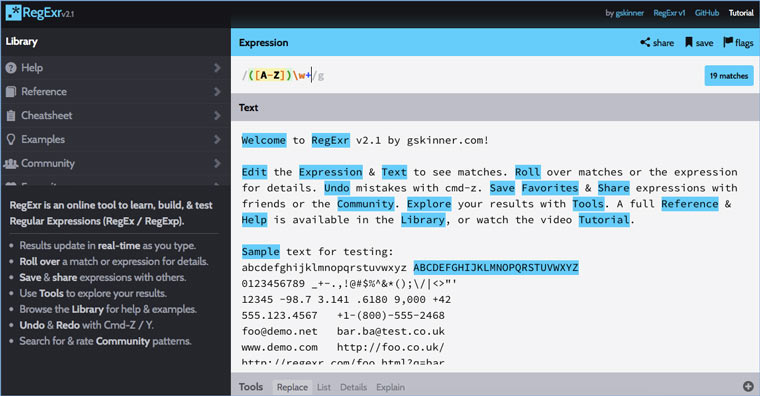Click the RegExr logo icon
The height and width of the screenshot is (396, 760).
[x=13, y=13]
